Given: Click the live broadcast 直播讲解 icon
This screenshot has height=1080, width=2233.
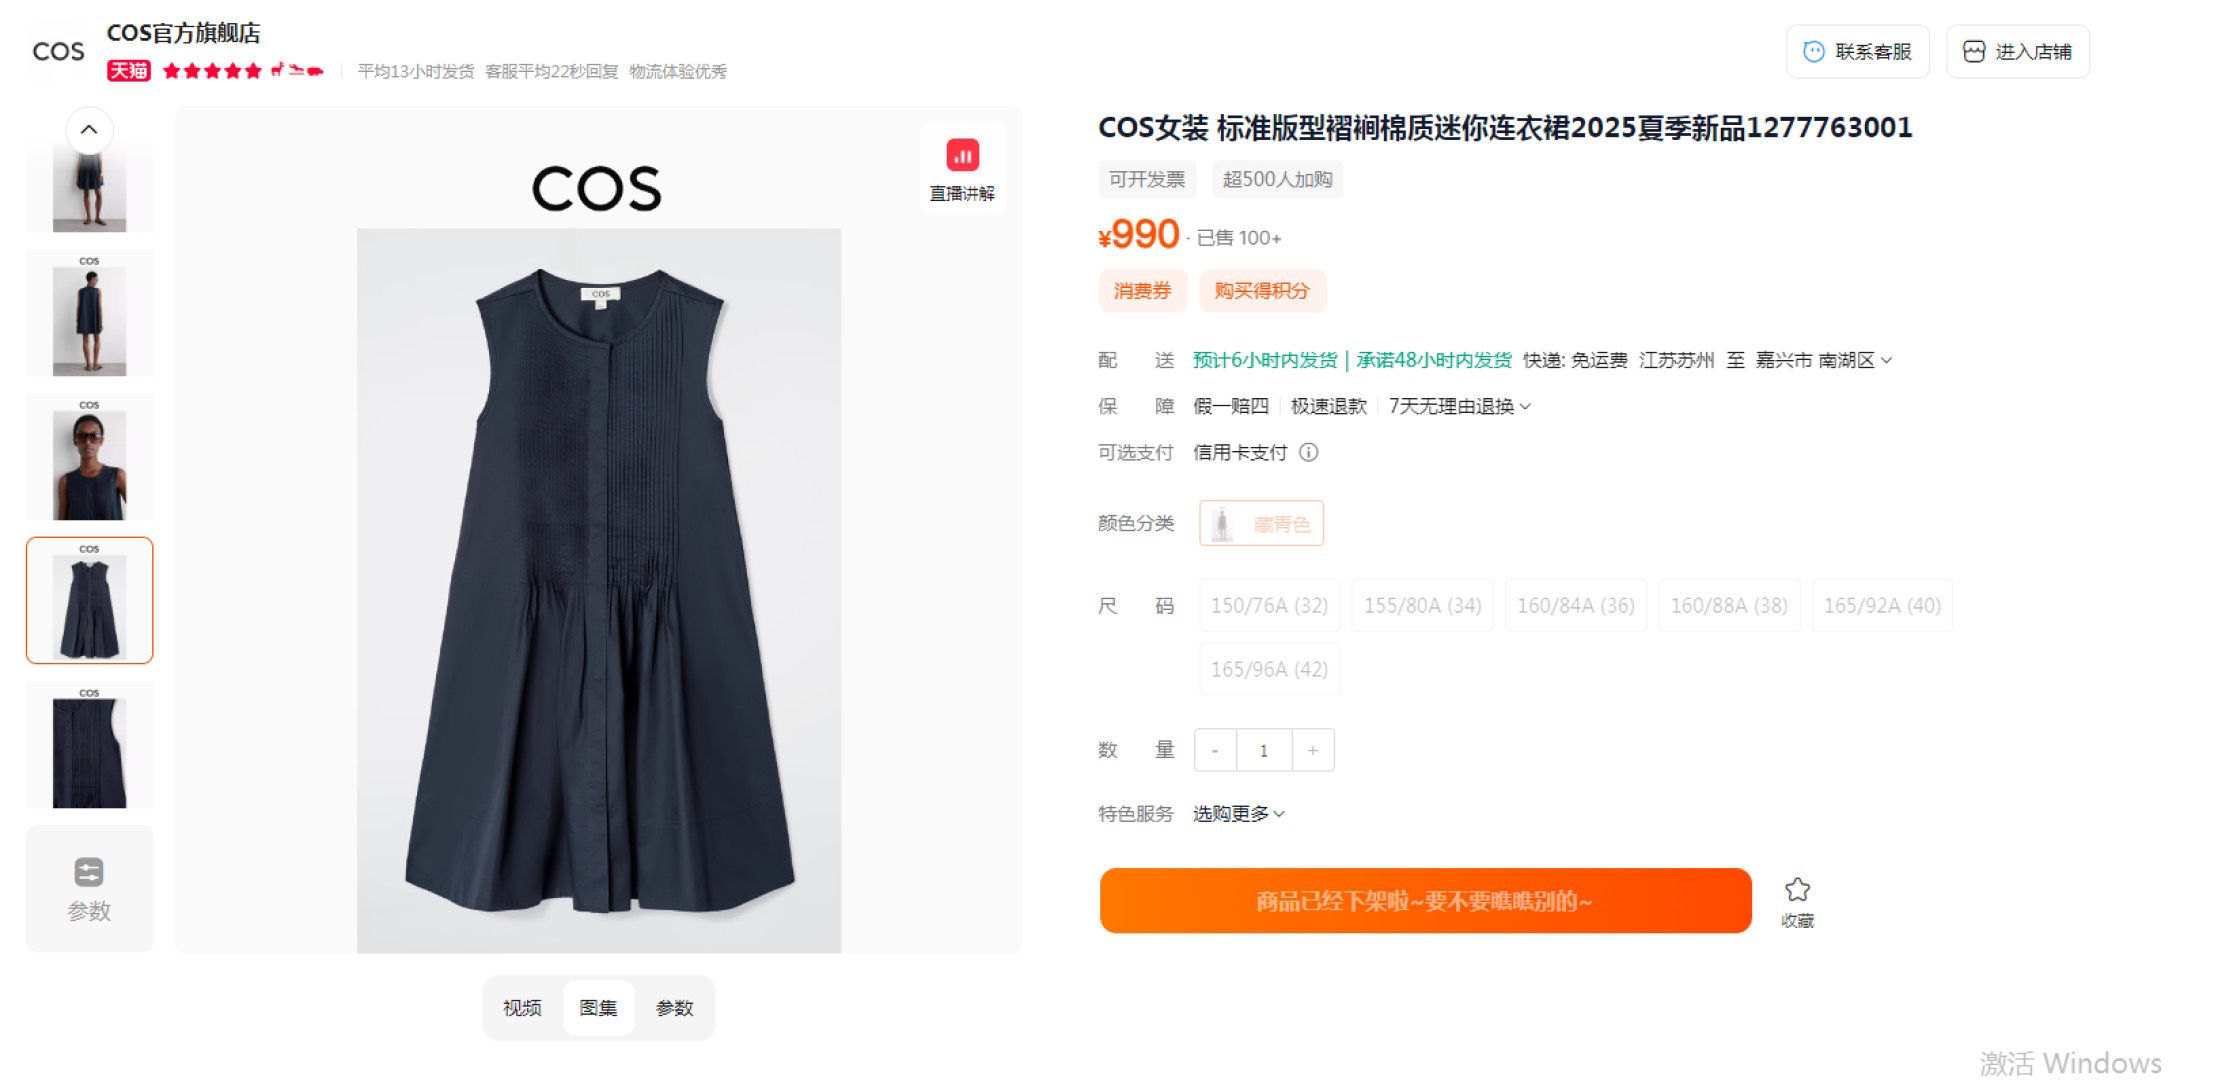Looking at the screenshot, I should [962, 155].
